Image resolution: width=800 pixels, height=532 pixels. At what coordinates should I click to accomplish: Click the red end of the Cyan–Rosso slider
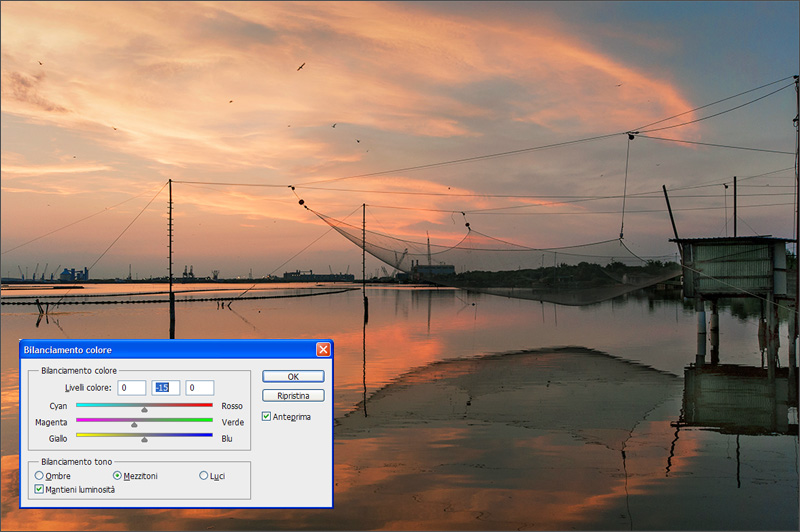click(x=208, y=405)
